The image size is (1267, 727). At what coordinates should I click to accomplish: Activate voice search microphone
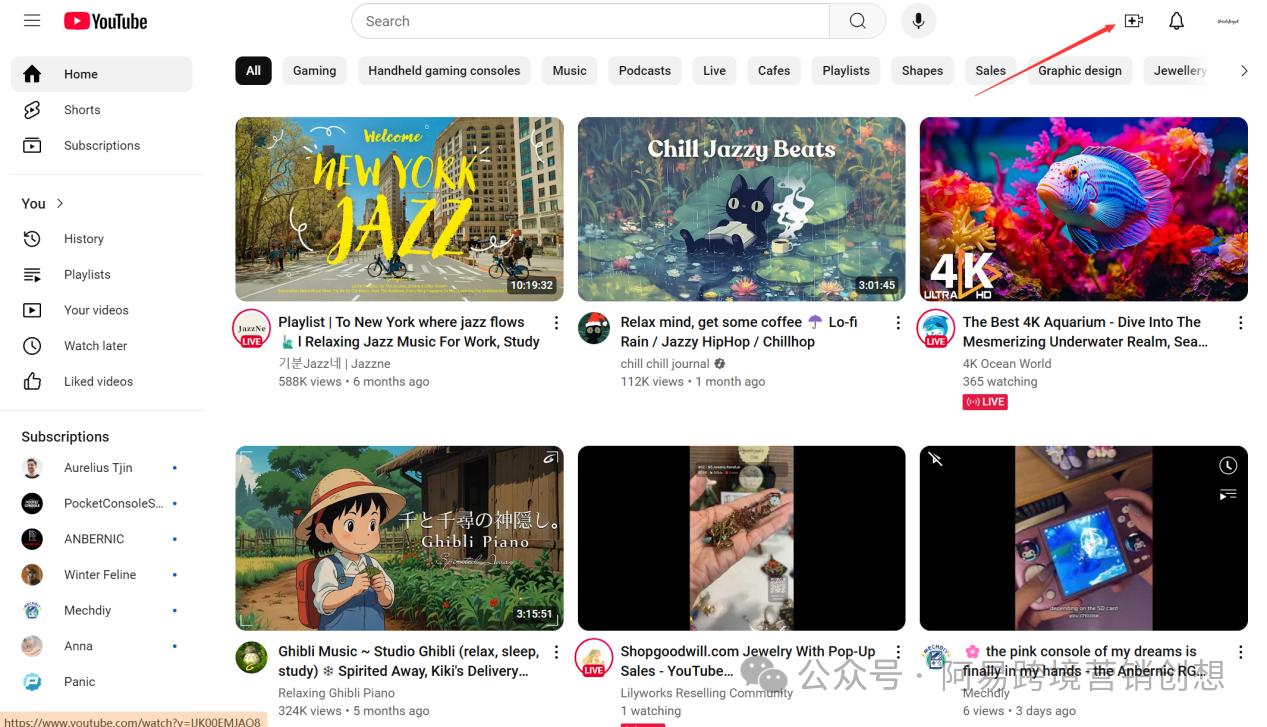pos(918,21)
